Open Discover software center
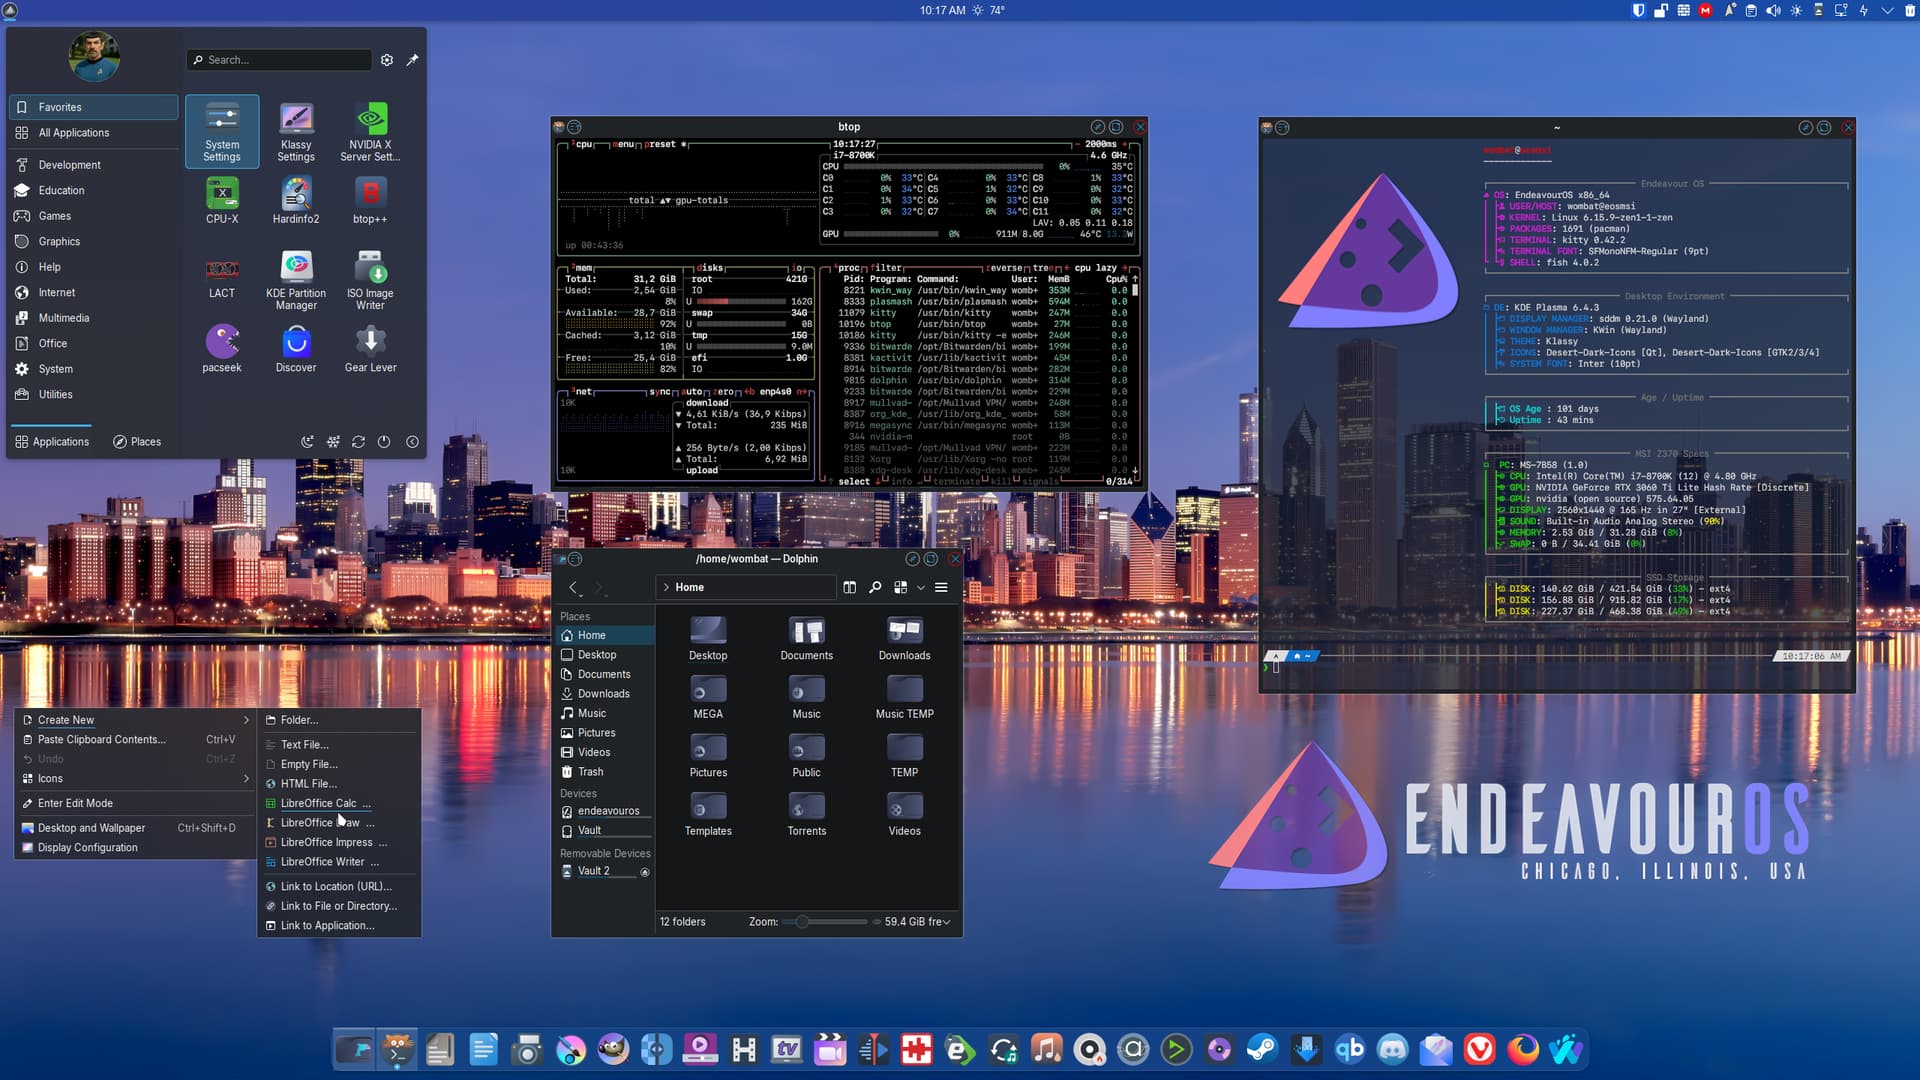Viewport: 1920px width, 1080px height. click(296, 348)
